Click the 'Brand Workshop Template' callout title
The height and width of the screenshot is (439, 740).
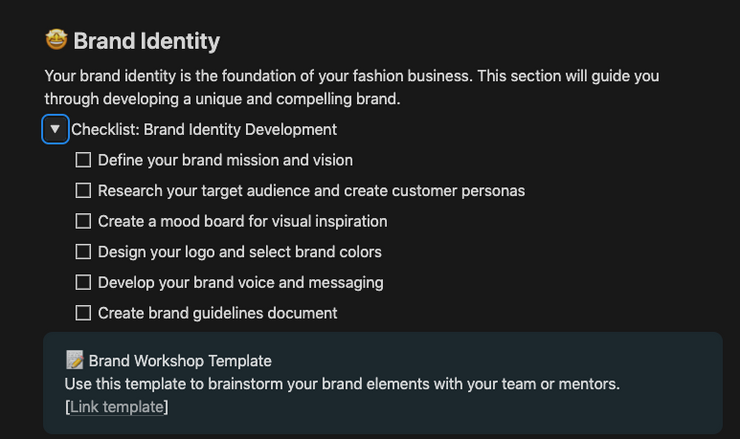[180, 361]
